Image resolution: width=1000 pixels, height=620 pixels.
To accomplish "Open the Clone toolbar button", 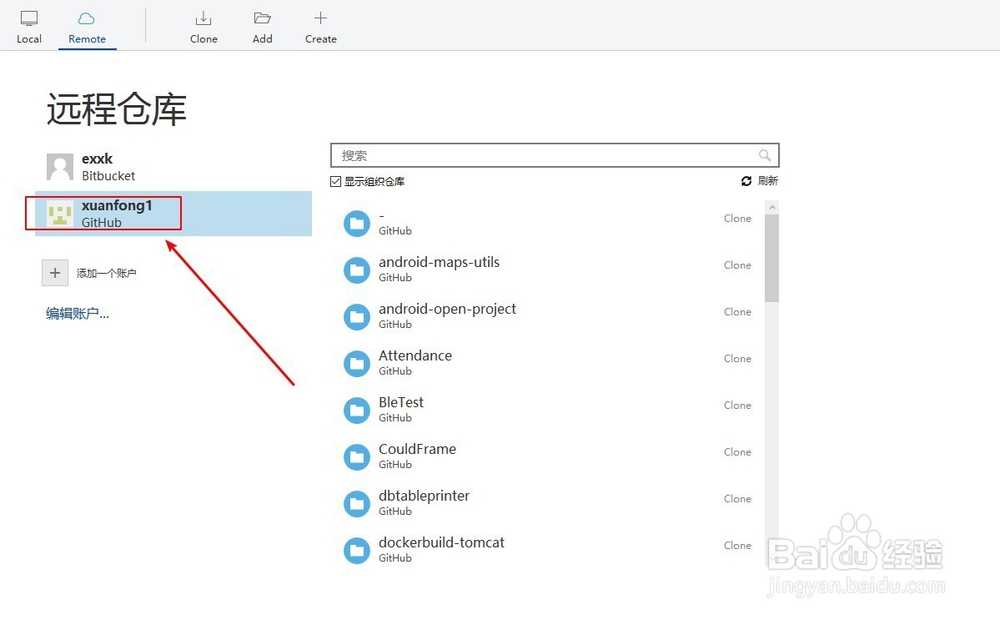I will point(203,27).
